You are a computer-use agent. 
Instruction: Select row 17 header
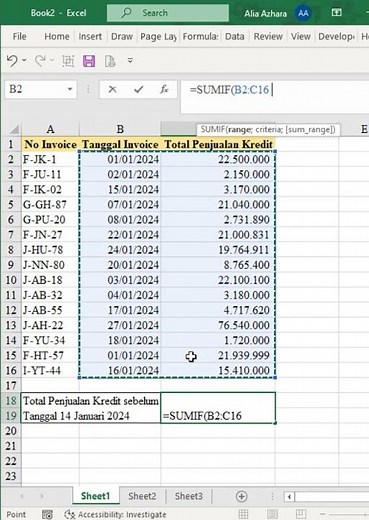11,386
